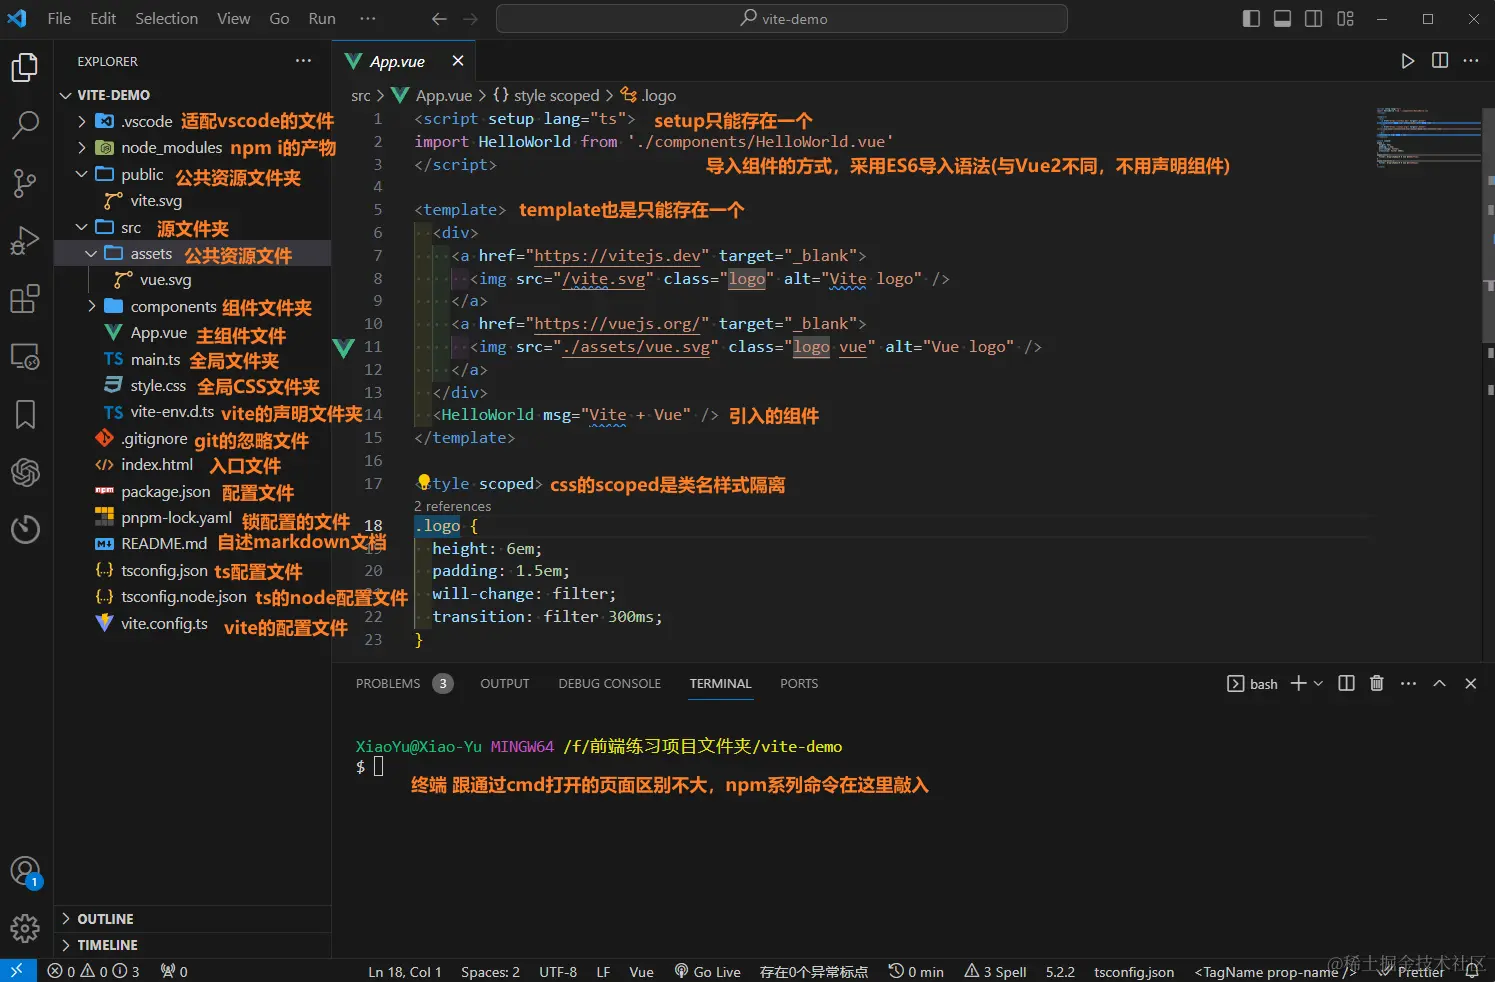The image size is (1495, 982).
Task: Click the lightbulb code action icon
Action: (424, 482)
